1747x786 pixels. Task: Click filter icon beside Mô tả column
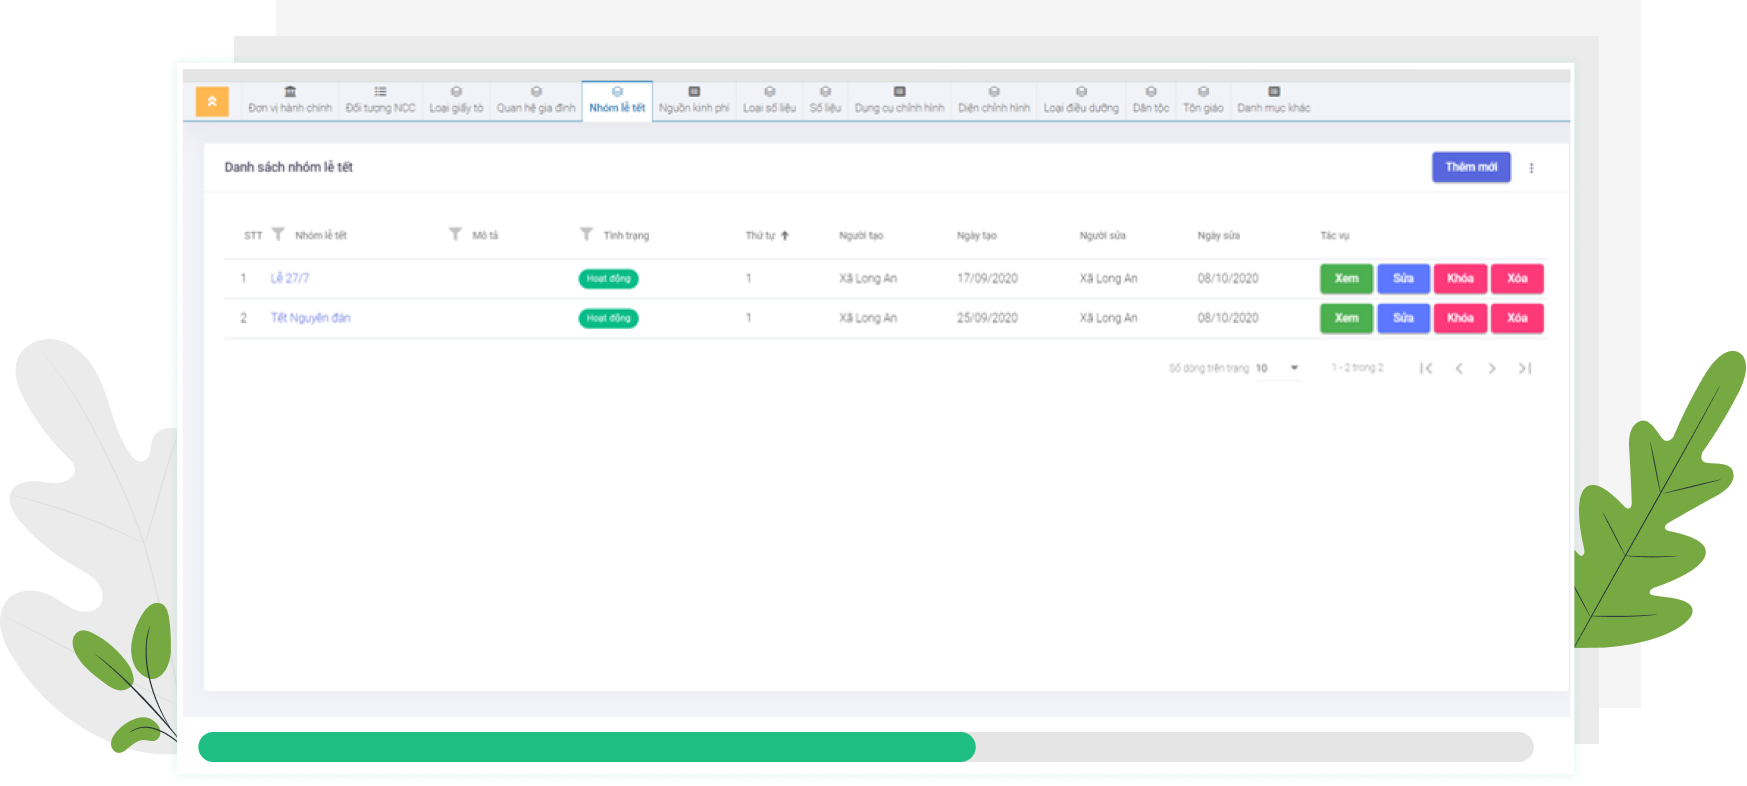pyautogui.click(x=455, y=234)
